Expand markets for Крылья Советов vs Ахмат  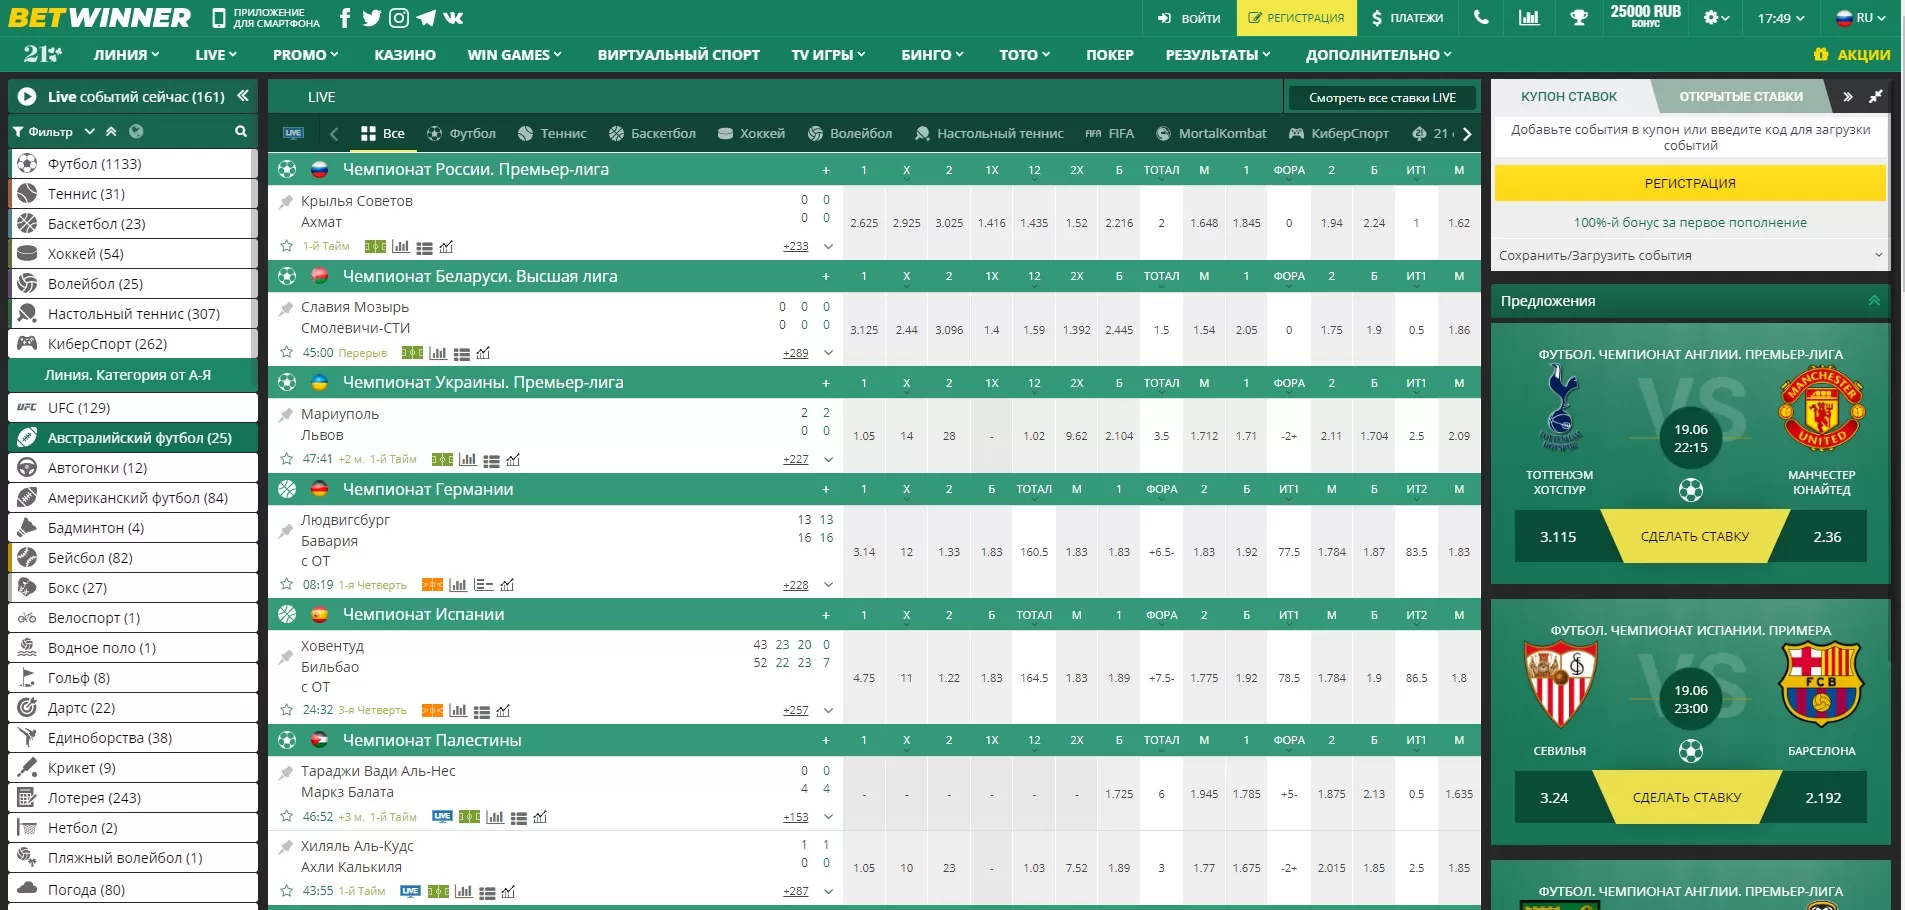828,246
